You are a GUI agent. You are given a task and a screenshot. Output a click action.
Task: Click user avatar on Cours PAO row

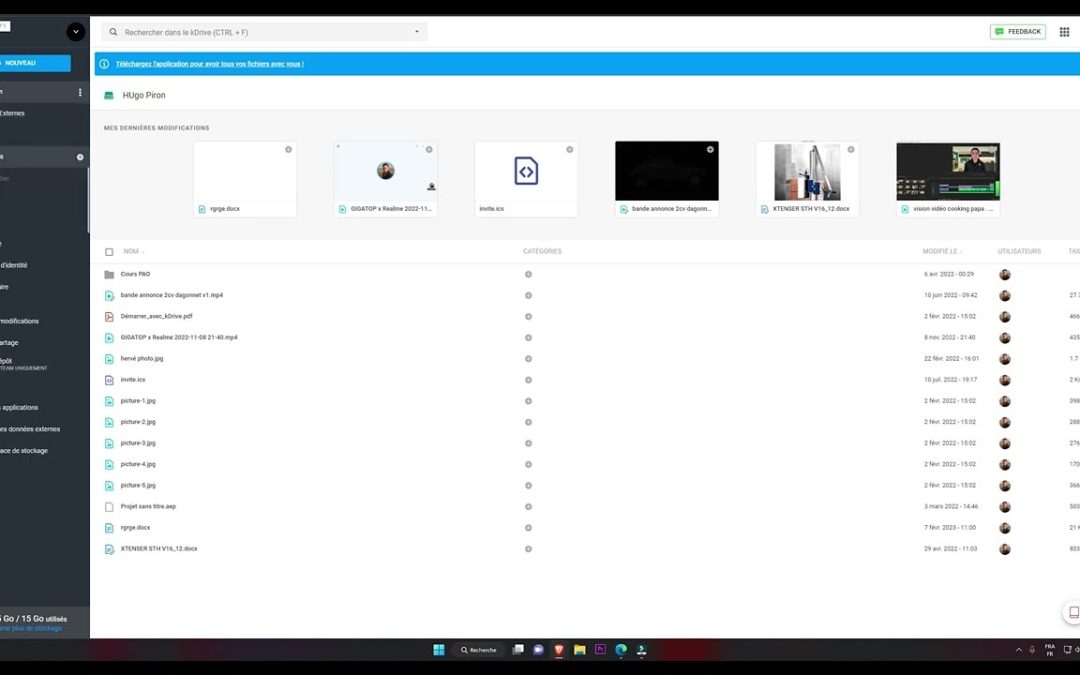1005,274
